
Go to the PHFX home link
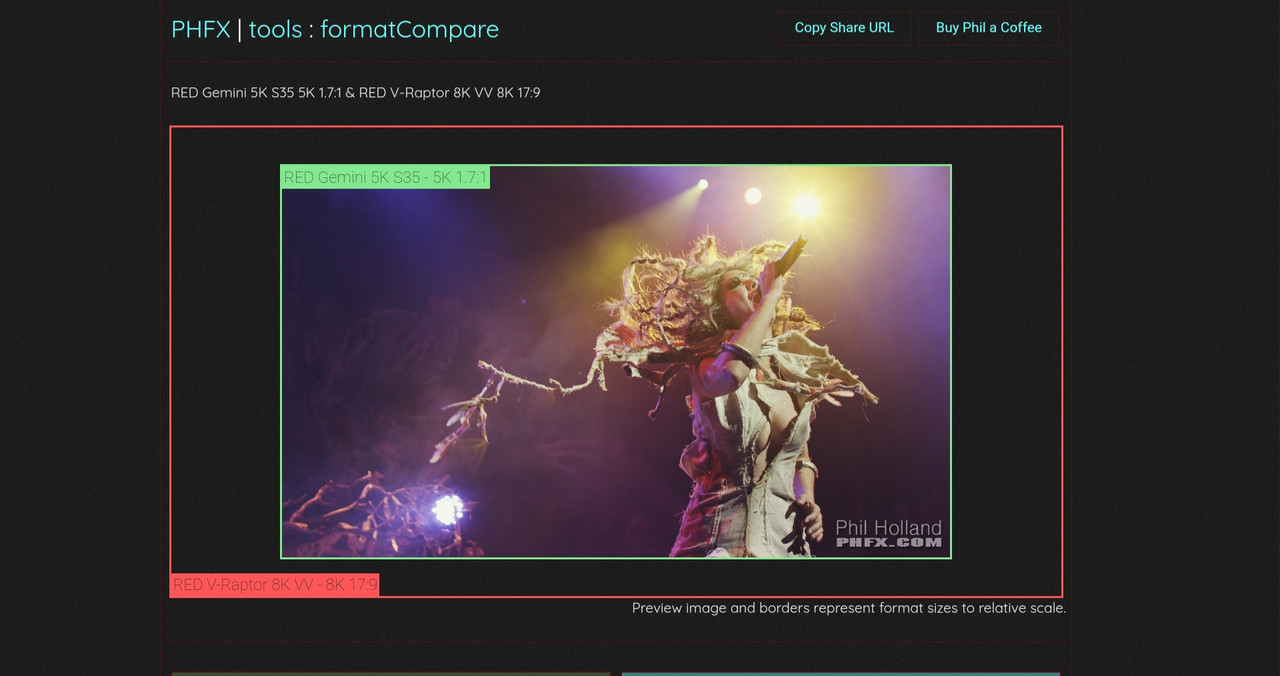pyautogui.click(x=201, y=29)
